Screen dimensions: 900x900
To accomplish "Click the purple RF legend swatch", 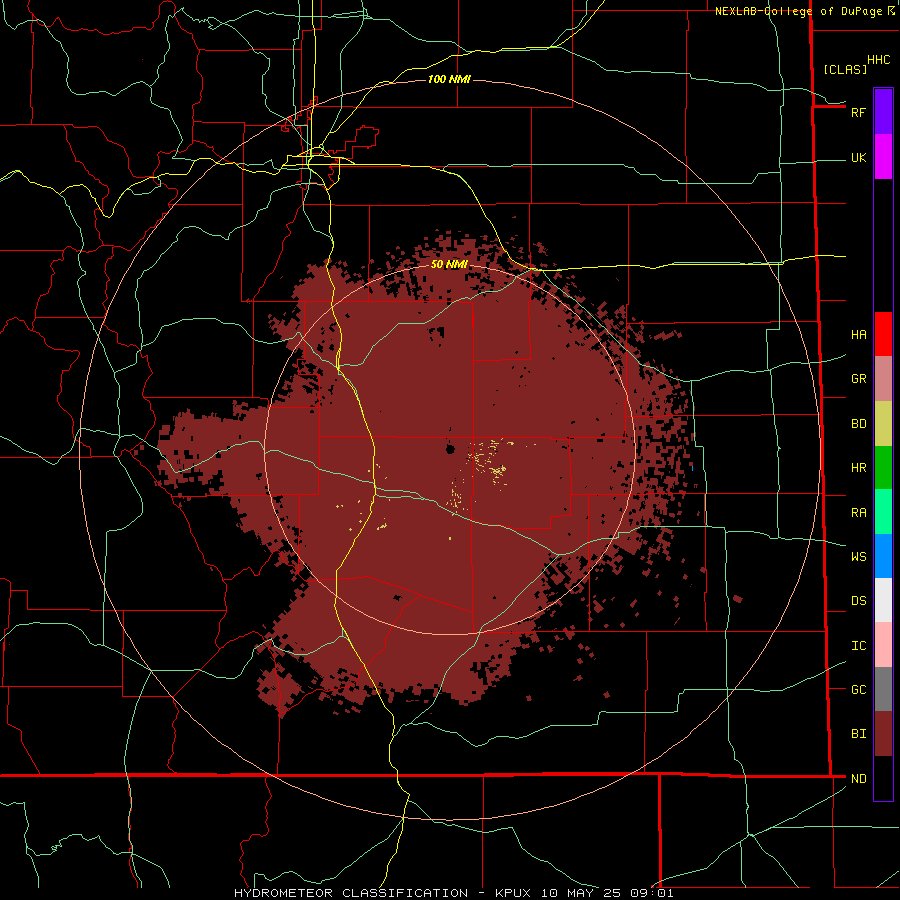I will (x=883, y=112).
